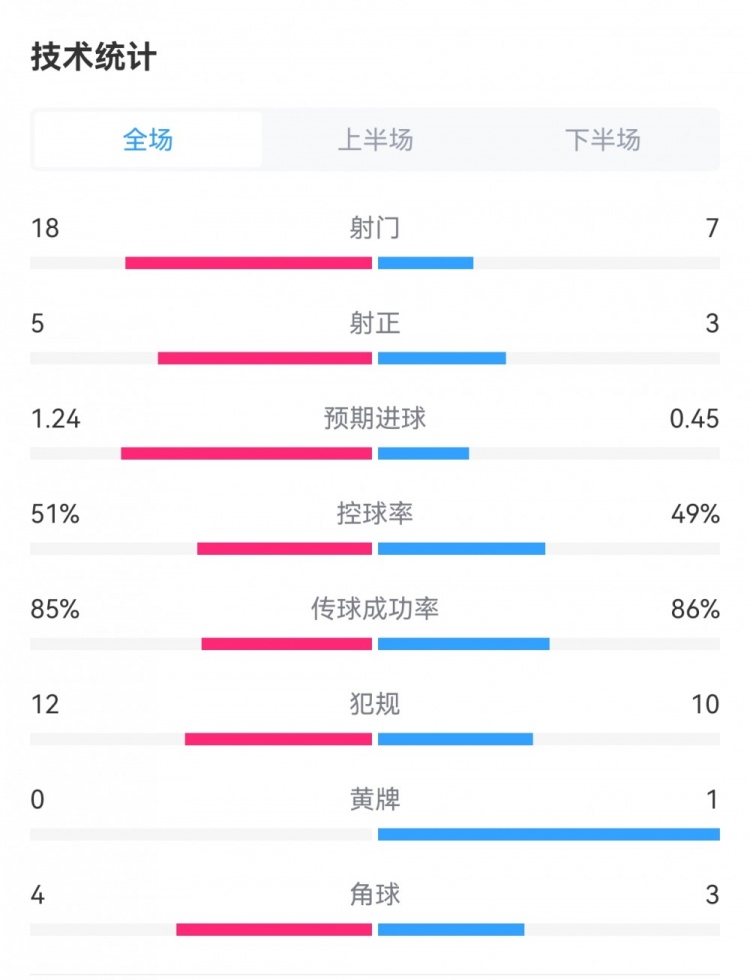Viewport: 750px width, 980px height.
Task: Switch to the 上半场 tab
Action: (x=375, y=140)
